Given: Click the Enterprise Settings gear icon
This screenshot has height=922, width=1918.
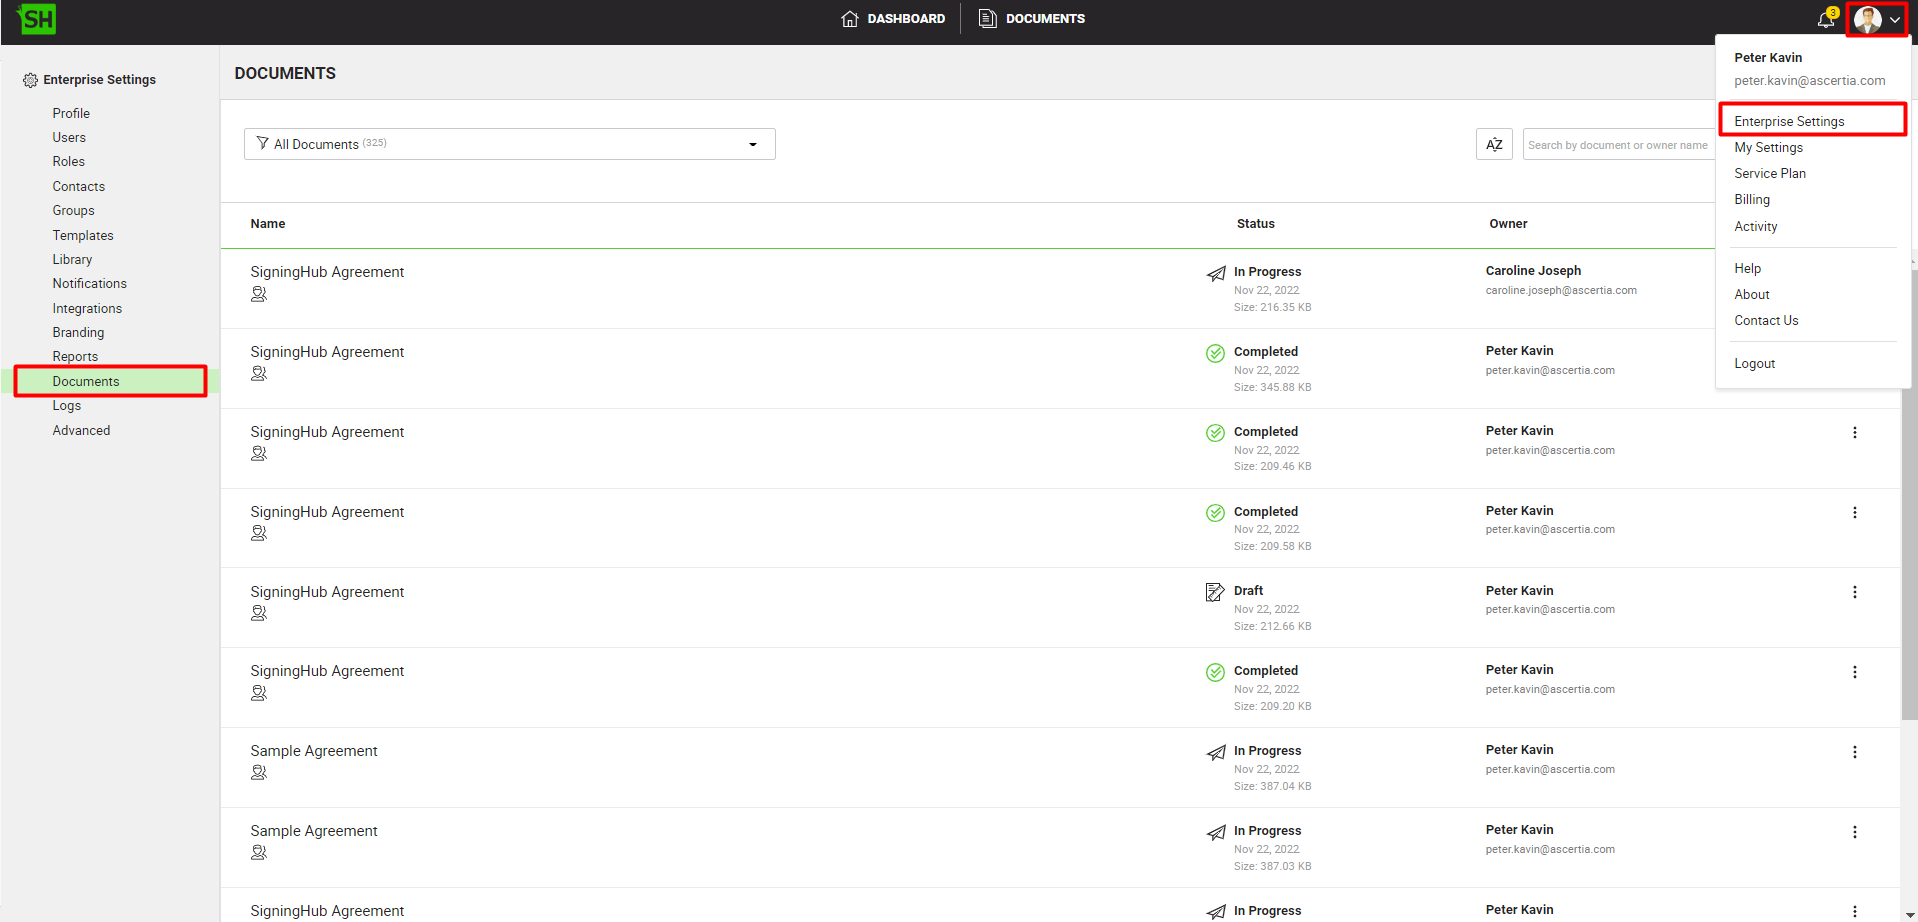Looking at the screenshot, I should 30,80.
